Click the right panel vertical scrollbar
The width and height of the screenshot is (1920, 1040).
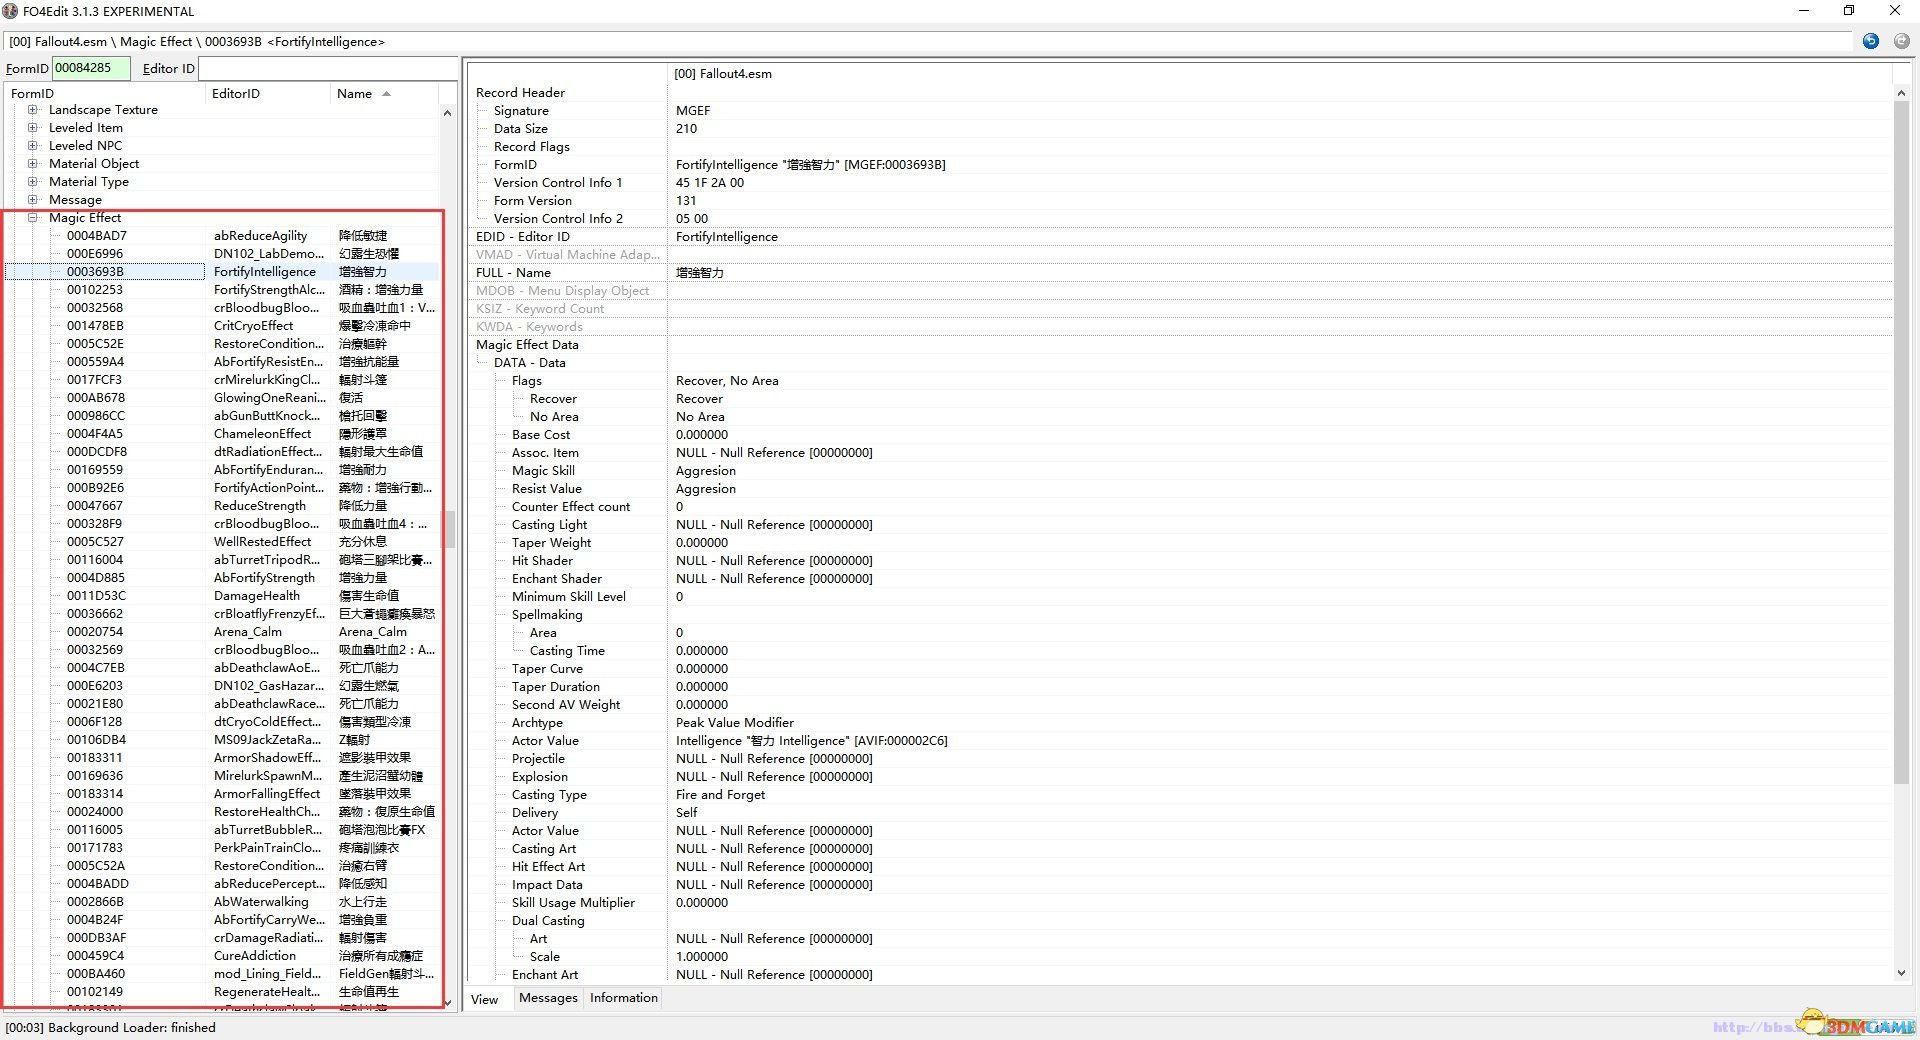1901,440
